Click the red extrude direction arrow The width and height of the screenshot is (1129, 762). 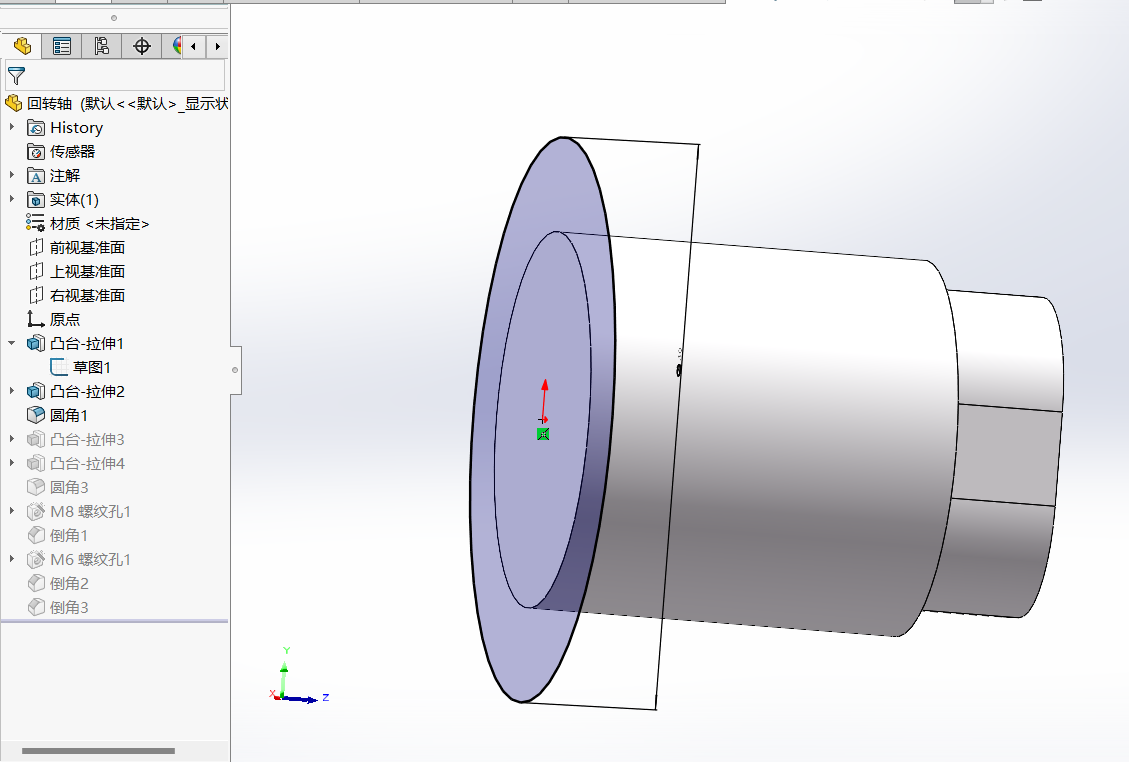(x=544, y=398)
